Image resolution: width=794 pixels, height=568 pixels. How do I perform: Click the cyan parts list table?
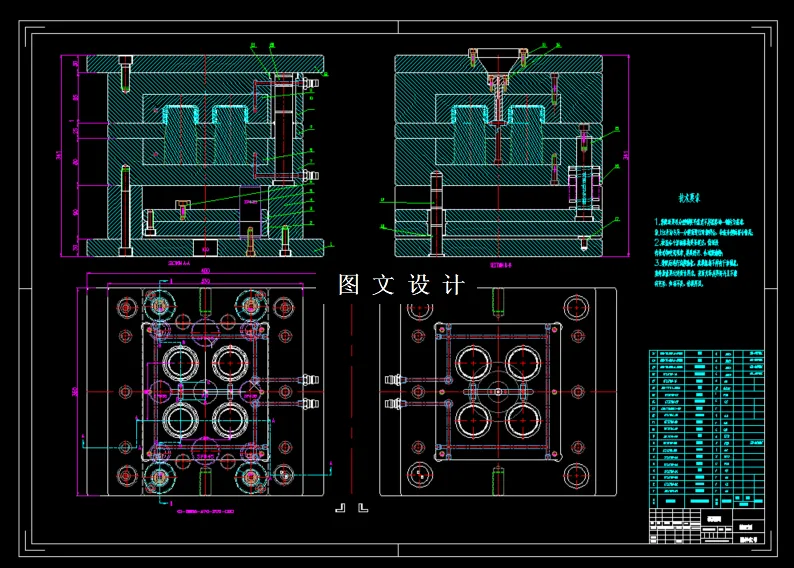[x=706, y=428]
